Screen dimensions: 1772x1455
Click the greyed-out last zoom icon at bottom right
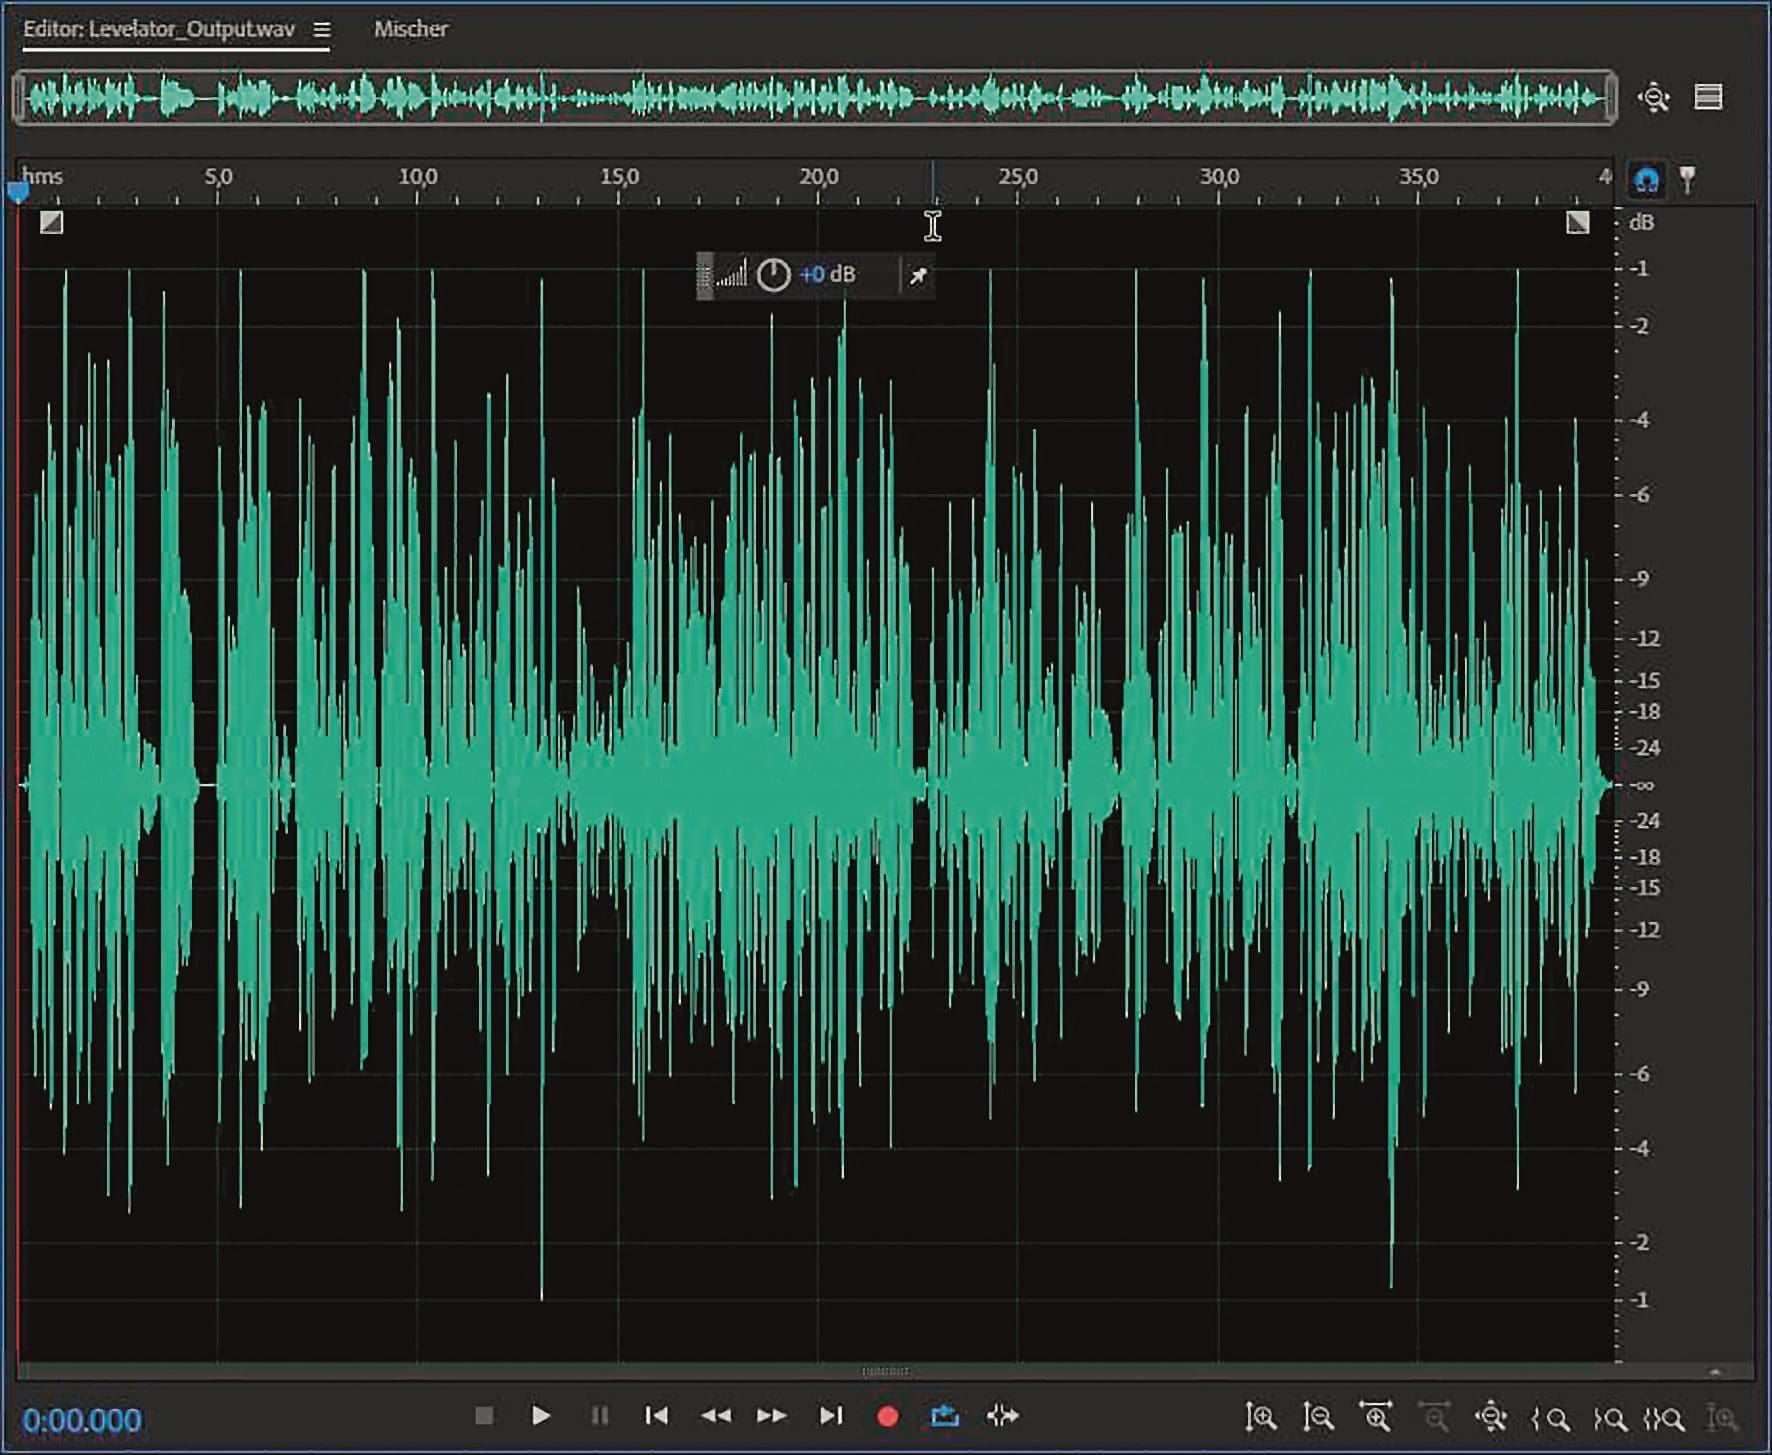[x=1722, y=1417]
